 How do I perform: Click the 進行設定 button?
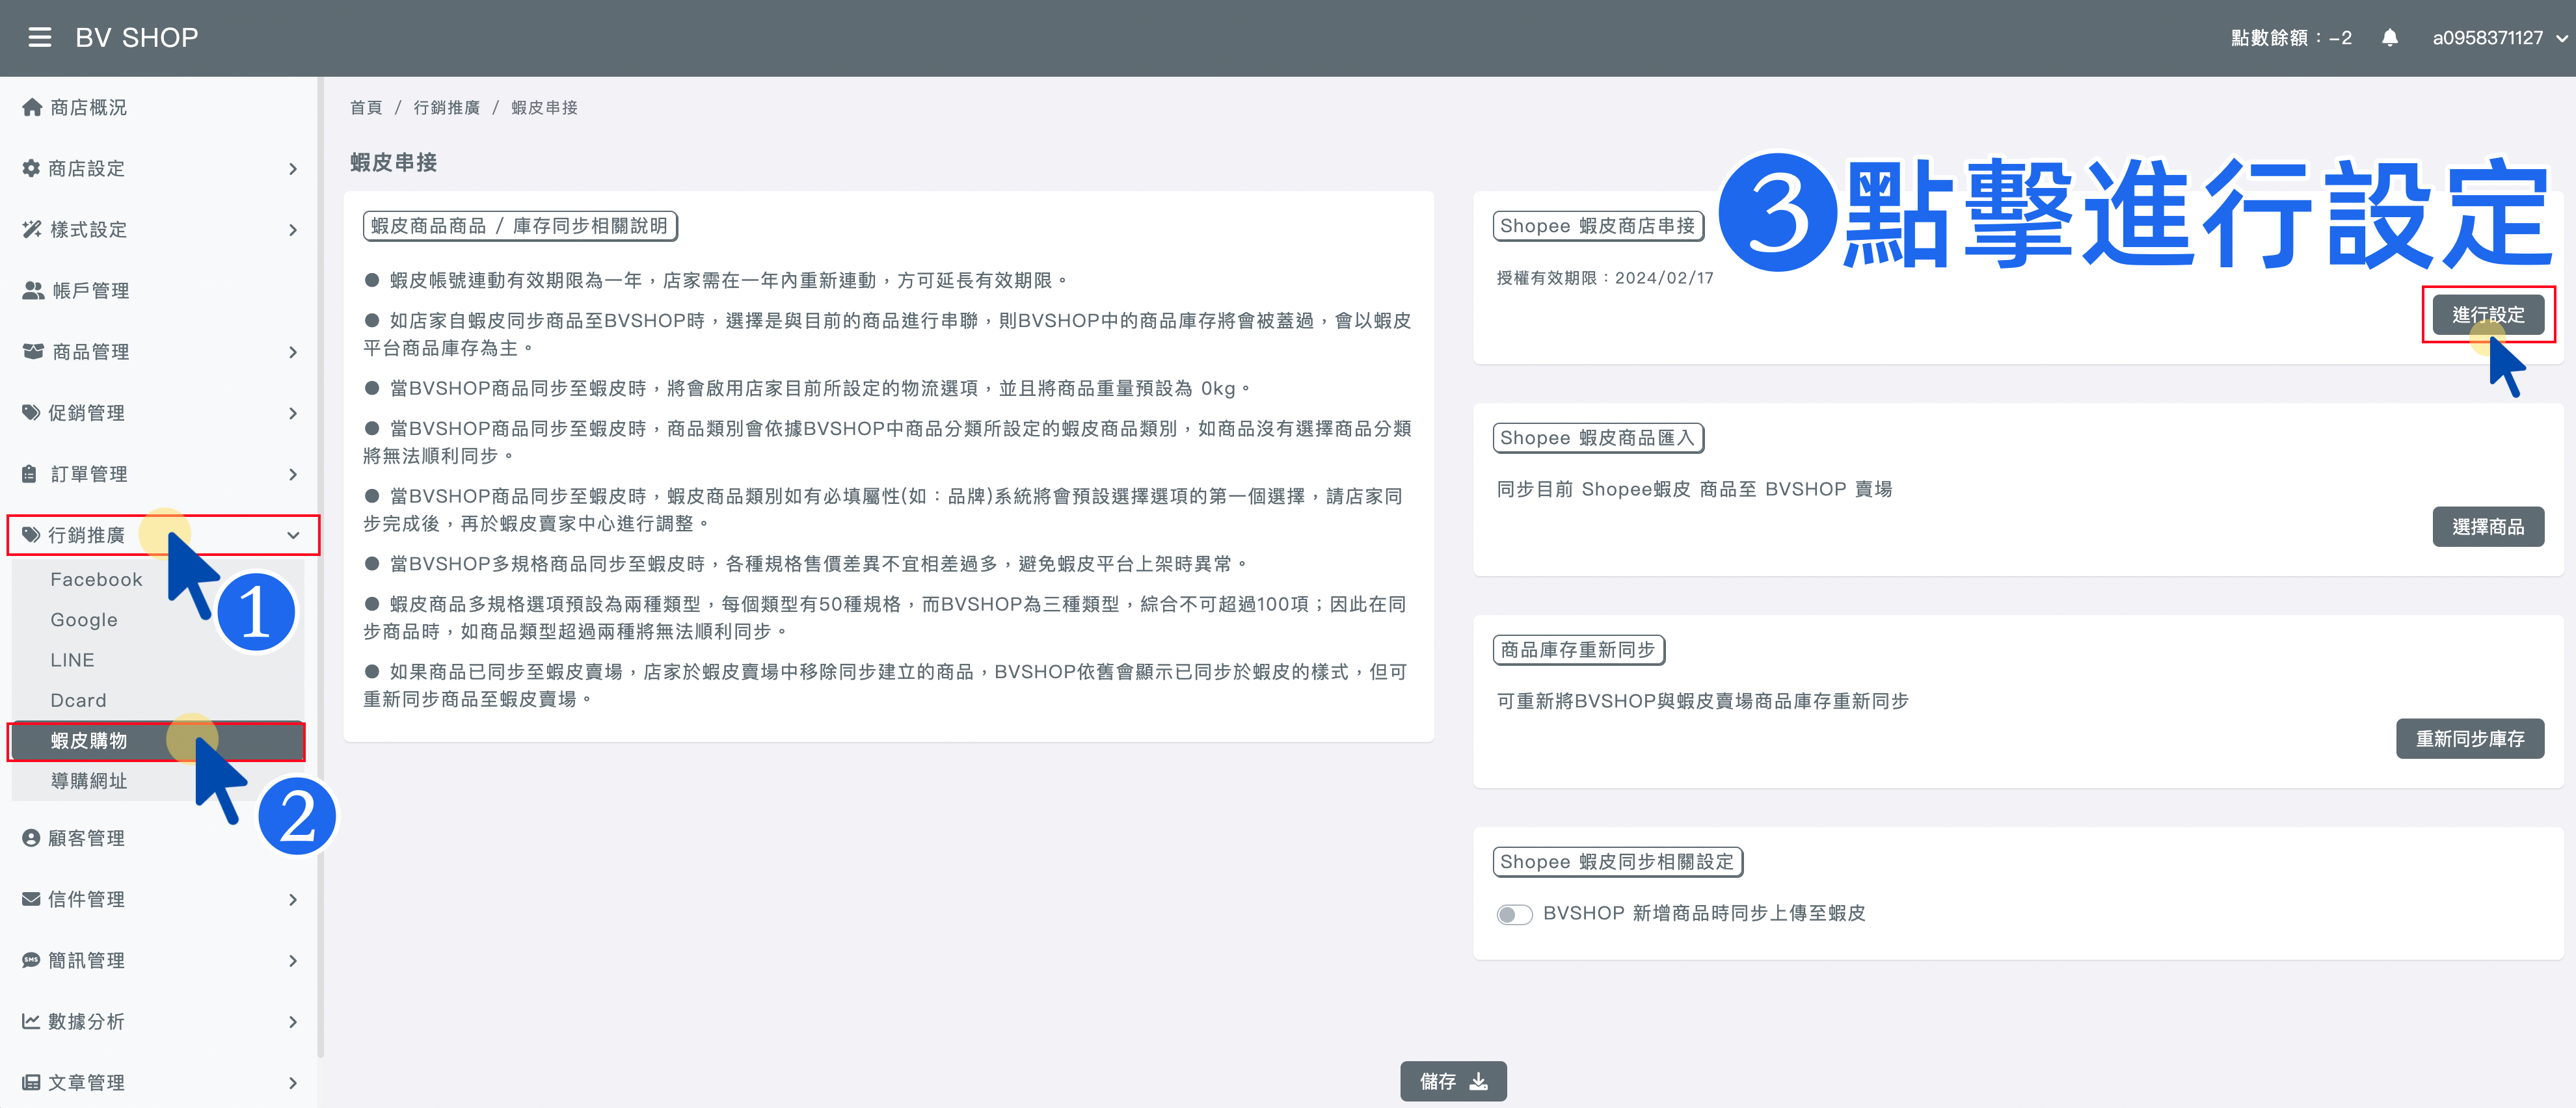coord(2488,315)
